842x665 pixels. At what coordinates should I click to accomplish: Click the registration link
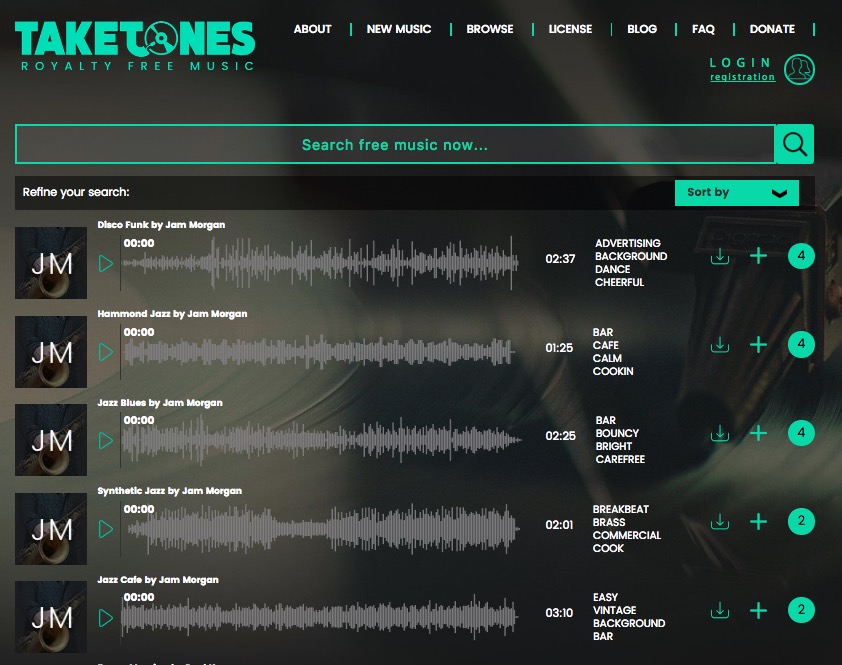tap(743, 77)
